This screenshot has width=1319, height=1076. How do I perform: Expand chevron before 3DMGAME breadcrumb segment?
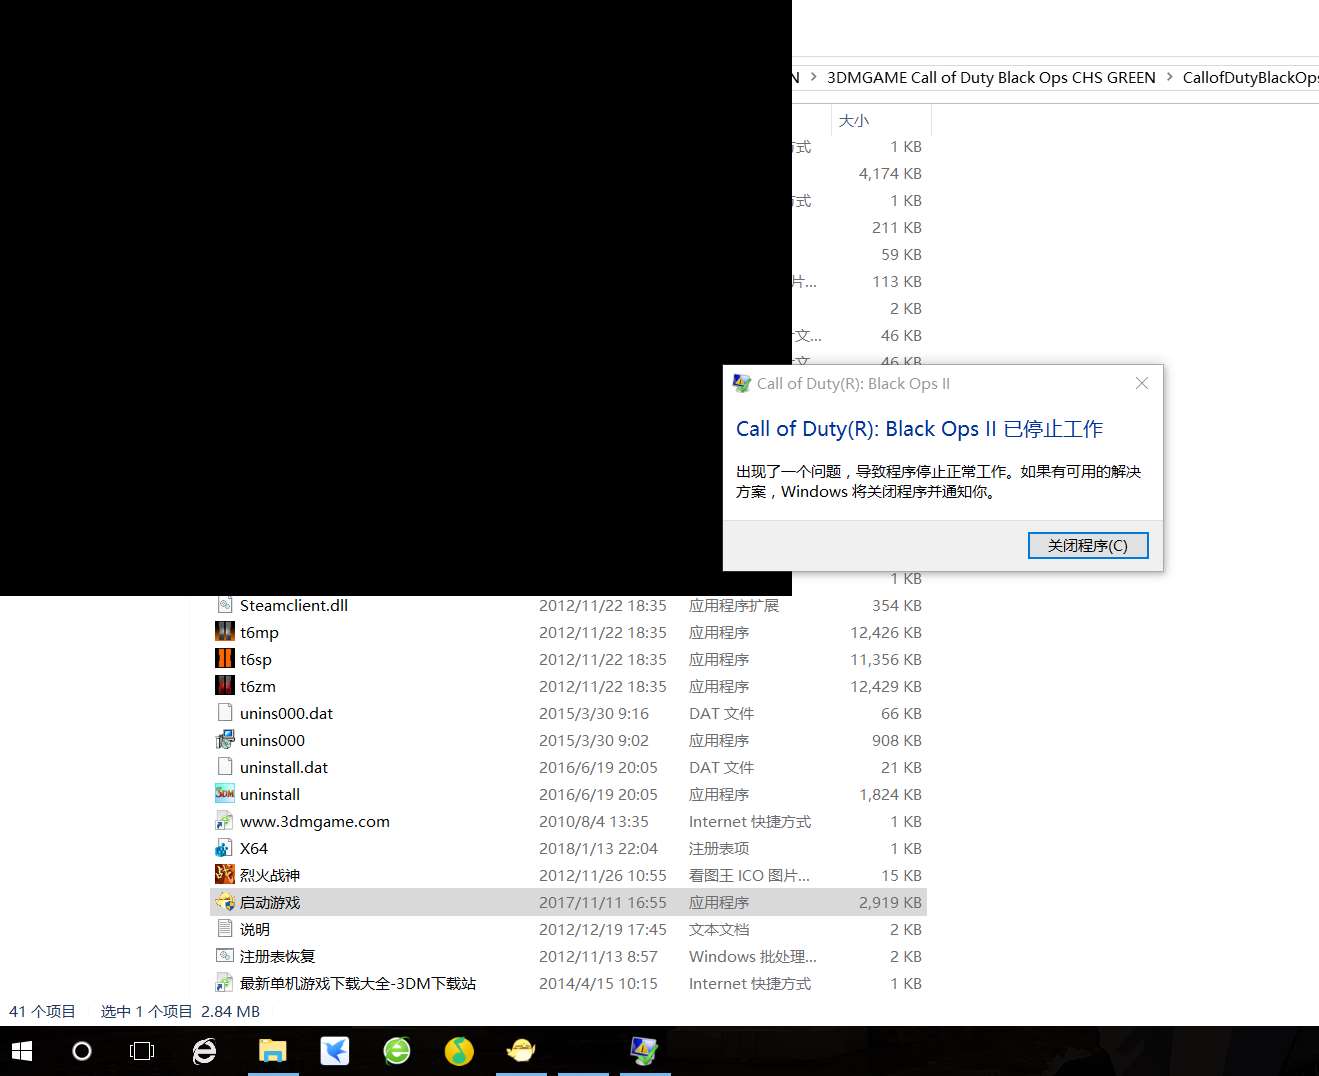point(813,77)
